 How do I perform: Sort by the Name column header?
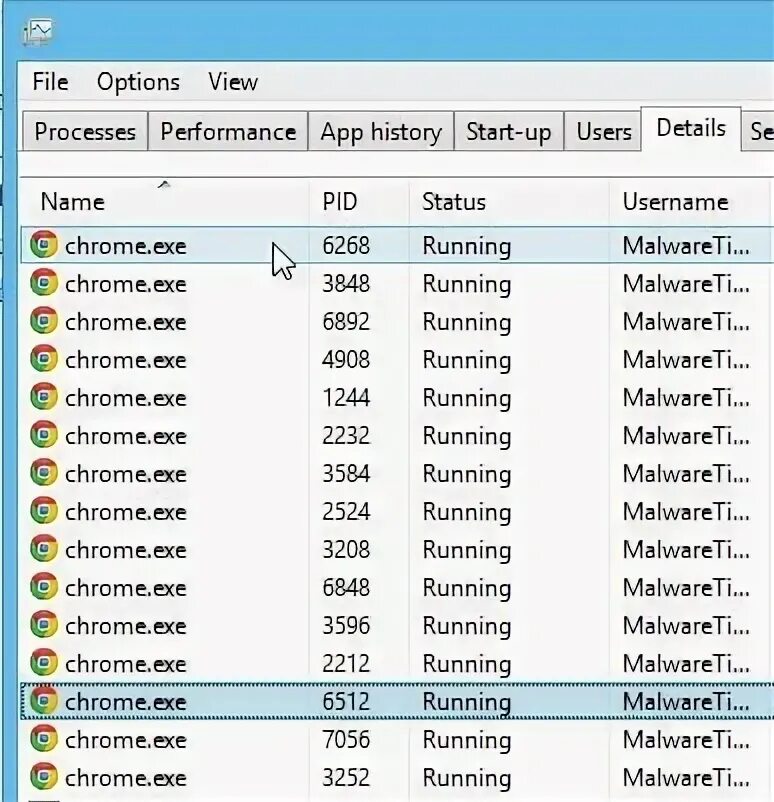[x=164, y=202]
